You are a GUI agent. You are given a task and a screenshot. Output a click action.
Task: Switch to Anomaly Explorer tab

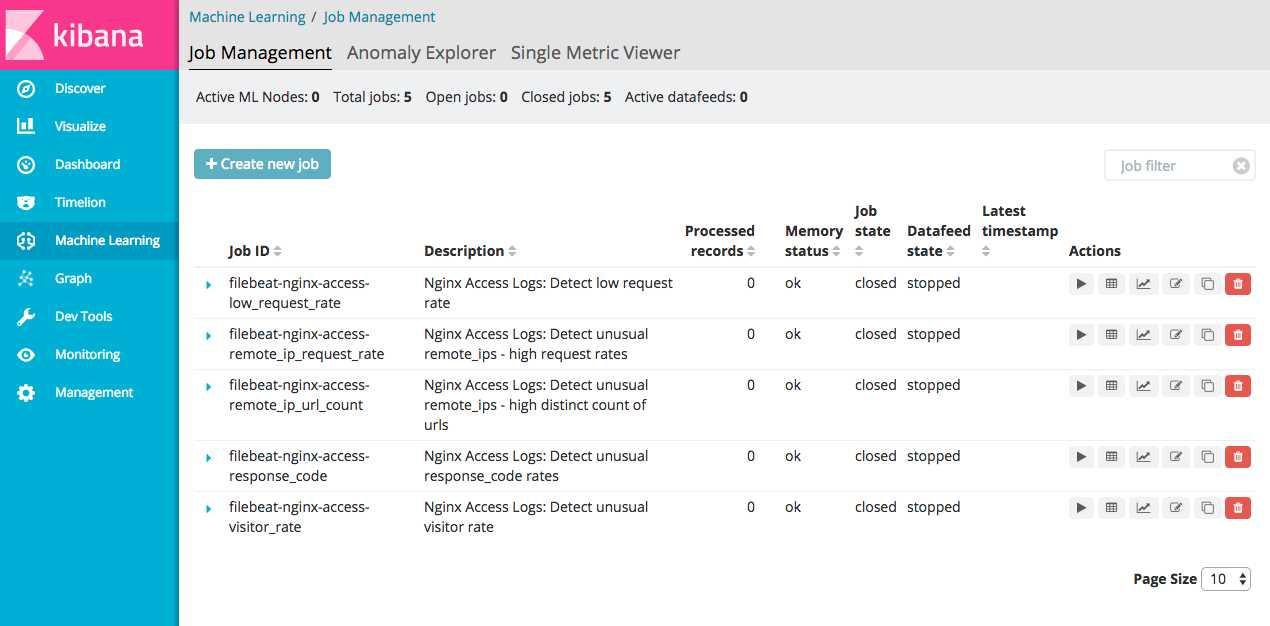pos(421,53)
